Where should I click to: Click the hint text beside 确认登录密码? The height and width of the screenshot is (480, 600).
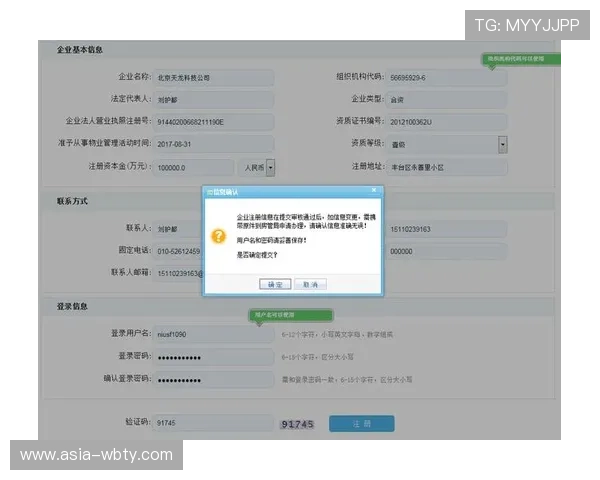(347, 380)
